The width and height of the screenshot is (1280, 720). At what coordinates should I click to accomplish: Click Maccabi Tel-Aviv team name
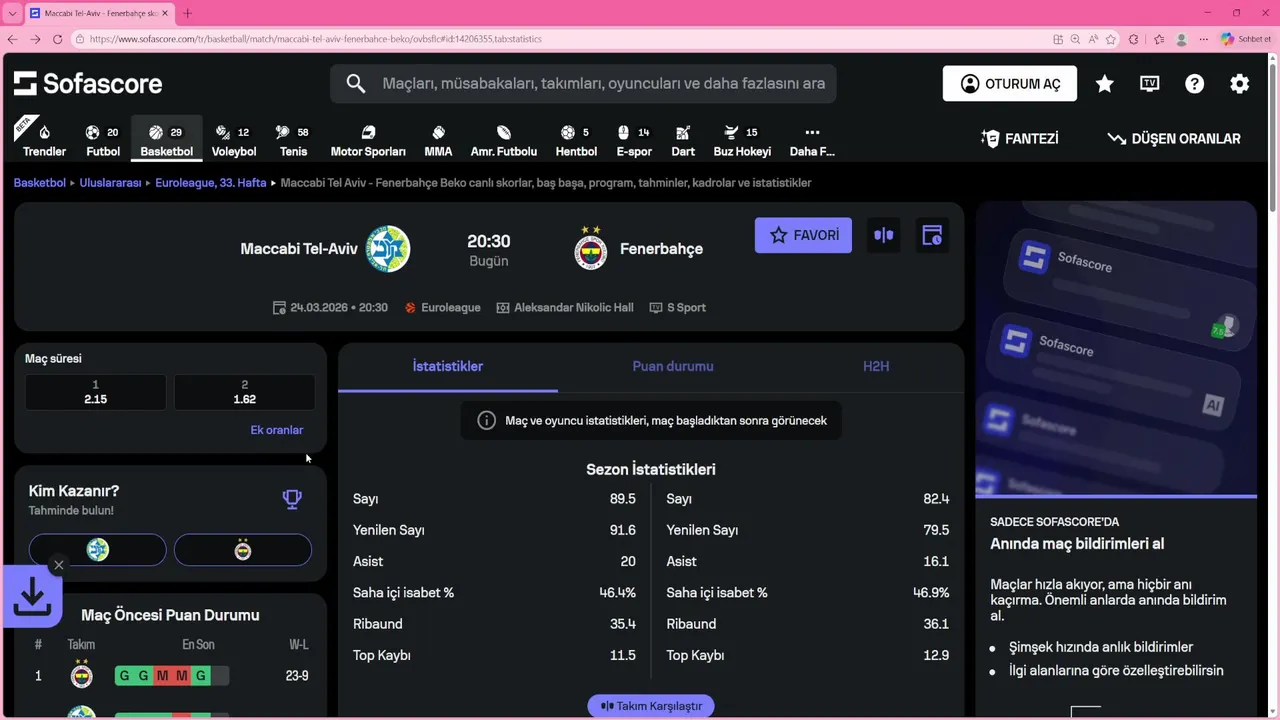tap(299, 249)
